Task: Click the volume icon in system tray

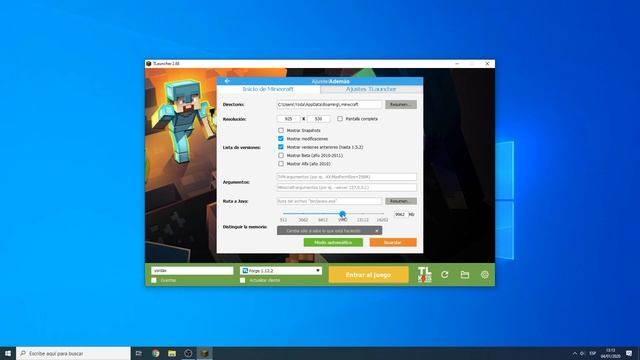Action: coord(582,353)
